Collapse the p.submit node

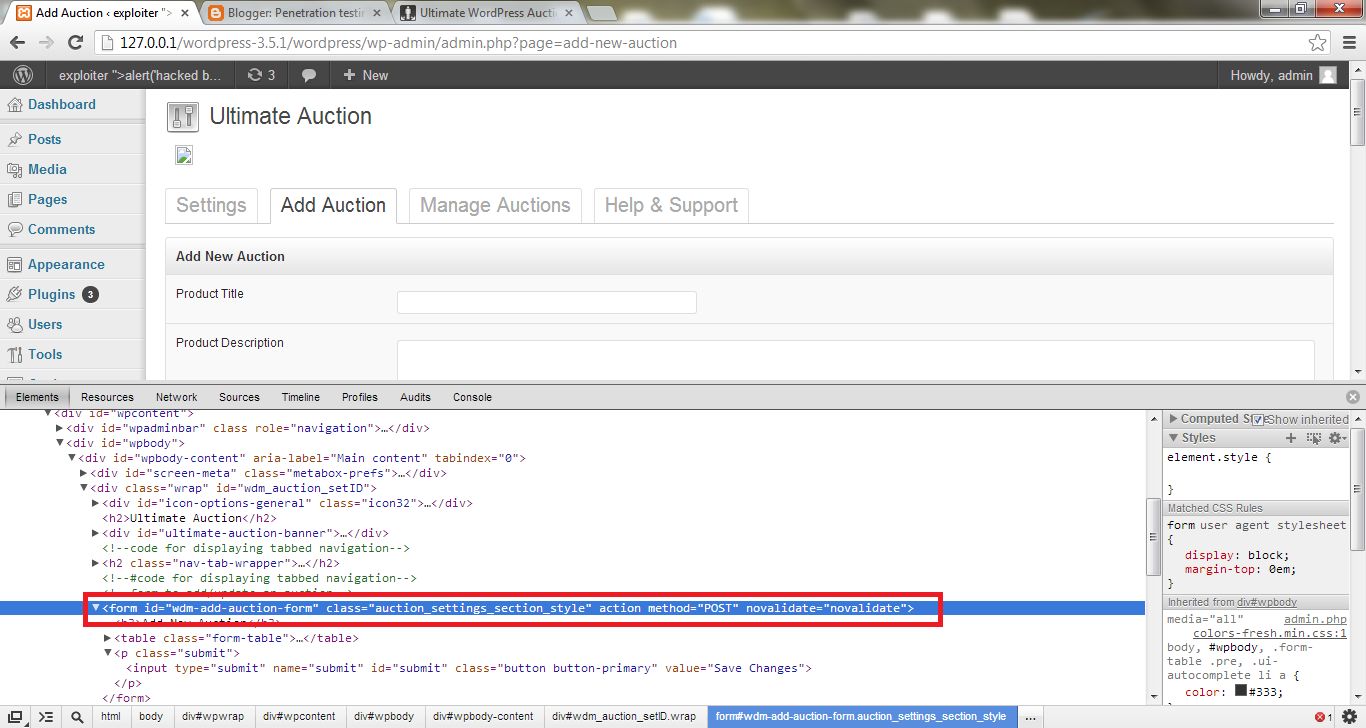[x=109, y=653]
